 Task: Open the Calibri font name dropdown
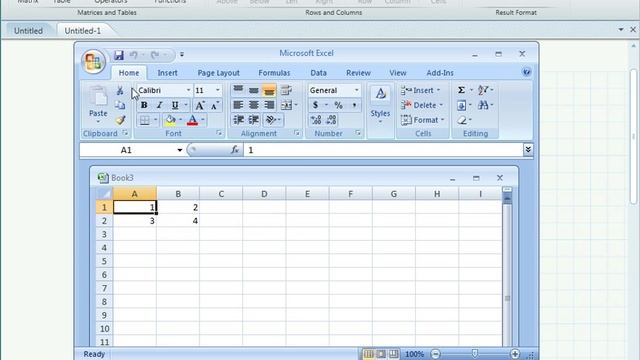coord(188,90)
